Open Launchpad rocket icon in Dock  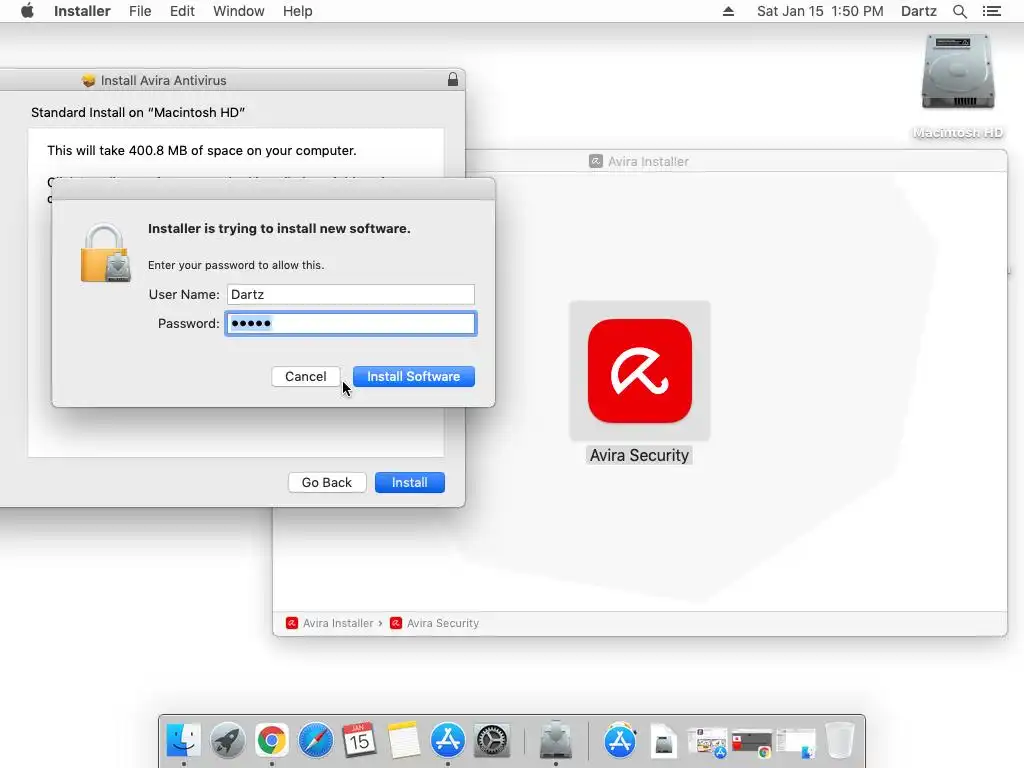(x=227, y=740)
